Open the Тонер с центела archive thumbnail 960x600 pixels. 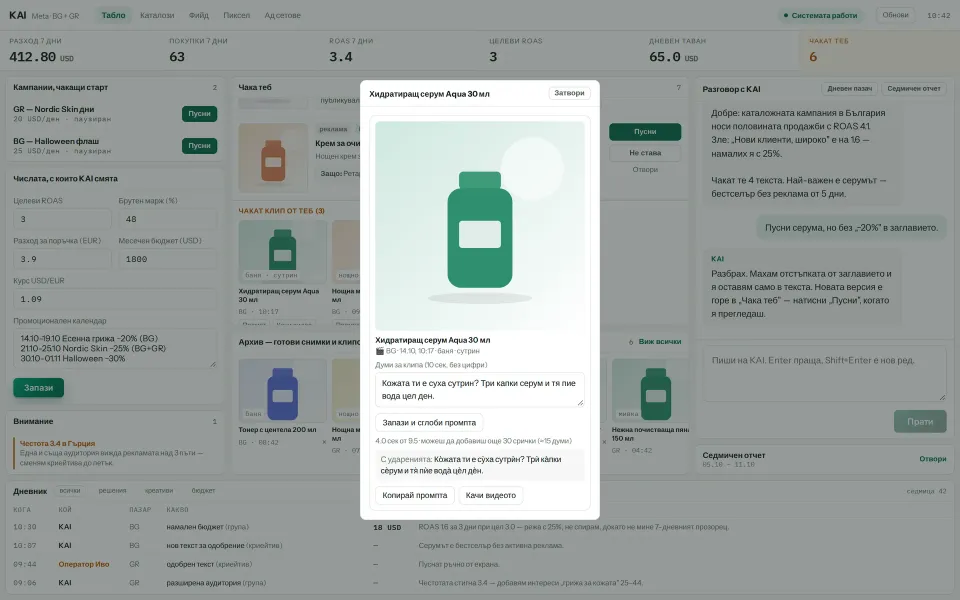click(282, 389)
